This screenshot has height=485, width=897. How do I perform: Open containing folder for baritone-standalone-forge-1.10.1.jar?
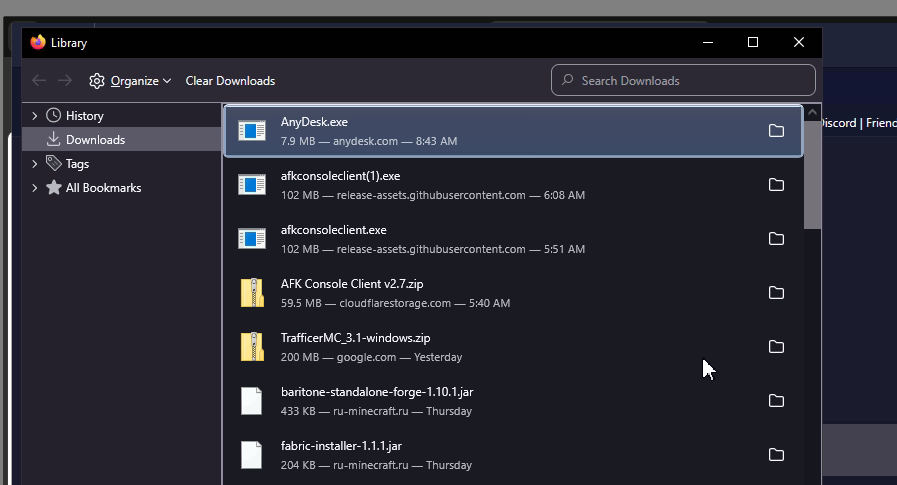pyautogui.click(x=776, y=400)
